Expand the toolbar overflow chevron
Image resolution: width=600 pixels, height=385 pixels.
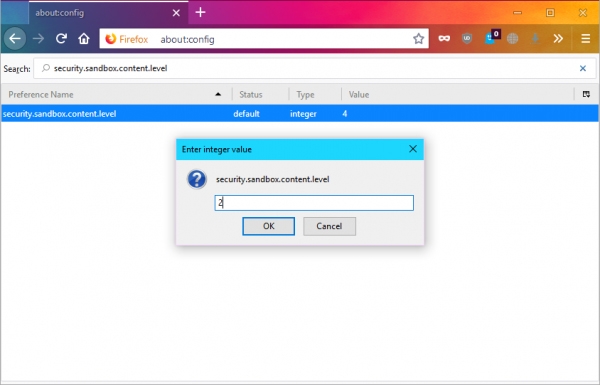pyautogui.click(x=558, y=39)
